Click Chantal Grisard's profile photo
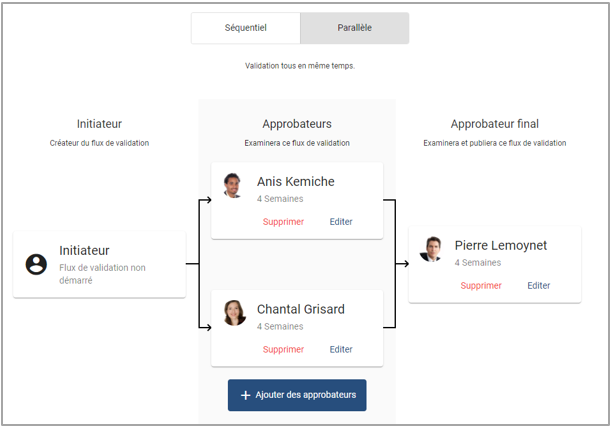 [x=234, y=313]
